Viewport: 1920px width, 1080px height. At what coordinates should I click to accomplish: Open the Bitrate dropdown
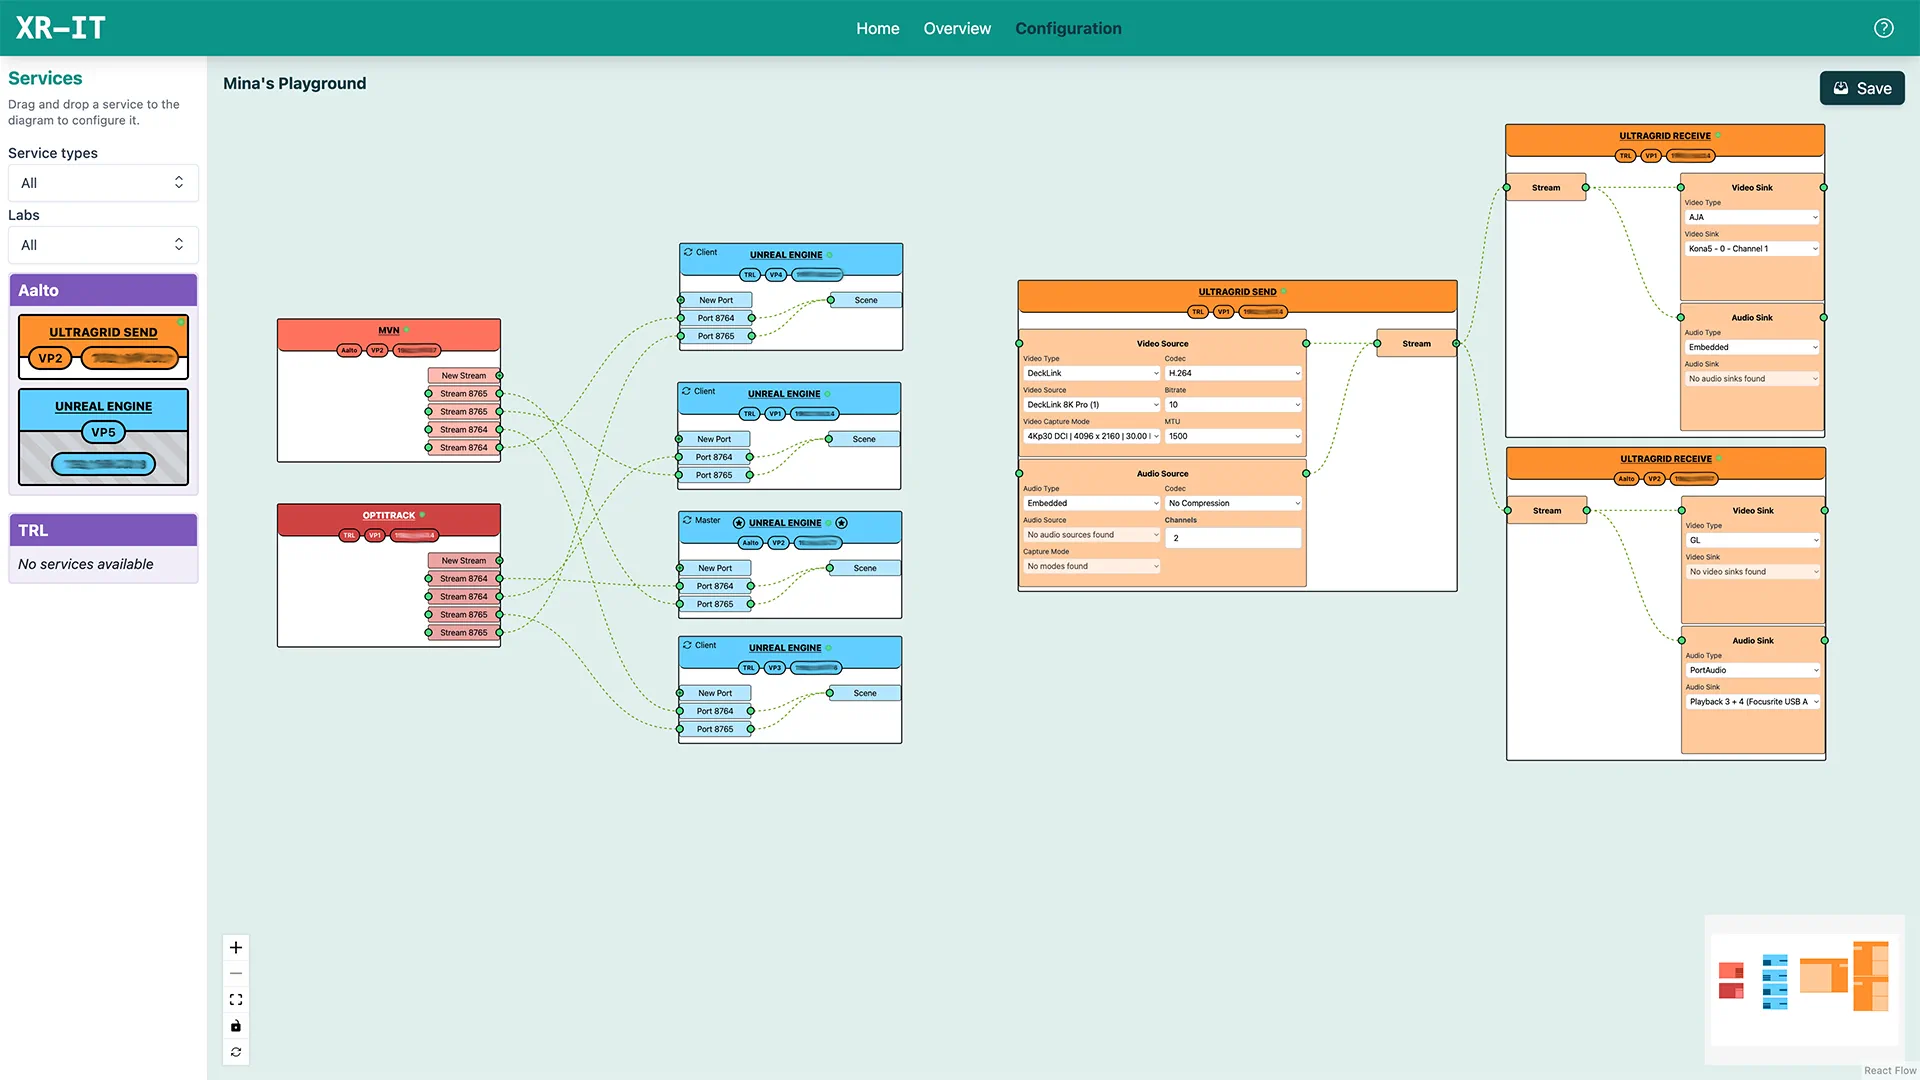coord(1234,405)
